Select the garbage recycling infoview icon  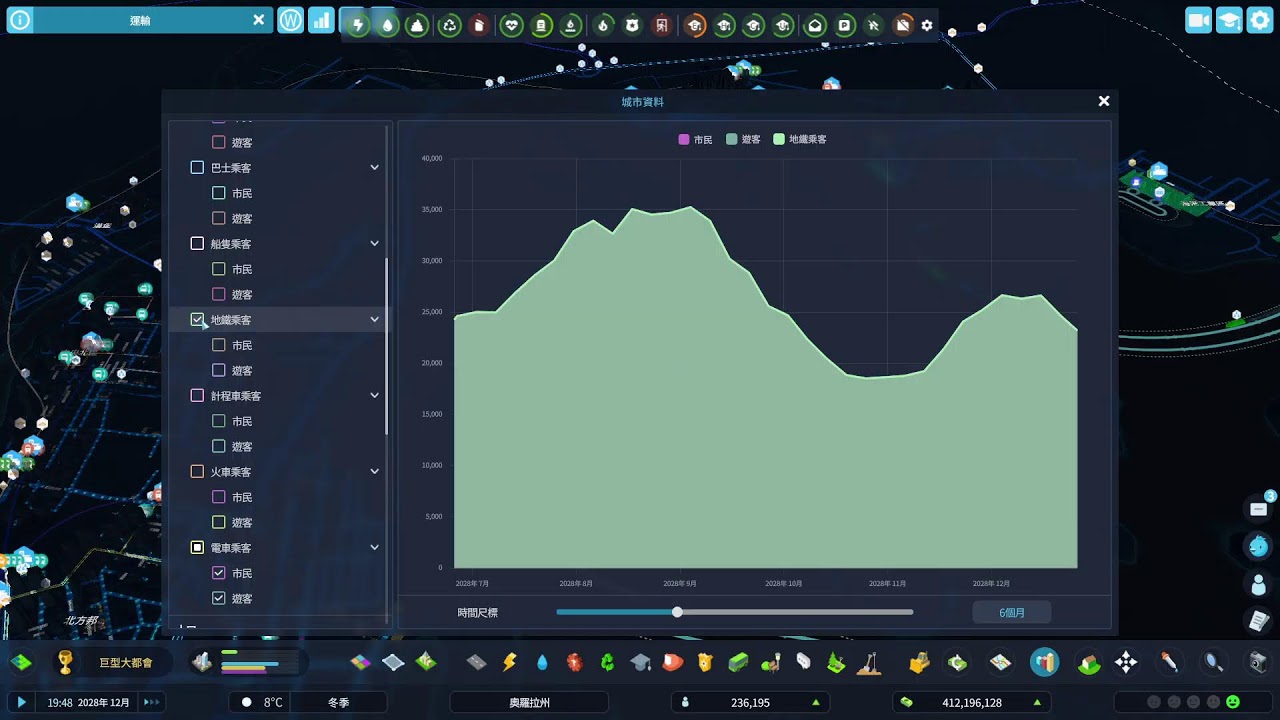coord(450,25)
